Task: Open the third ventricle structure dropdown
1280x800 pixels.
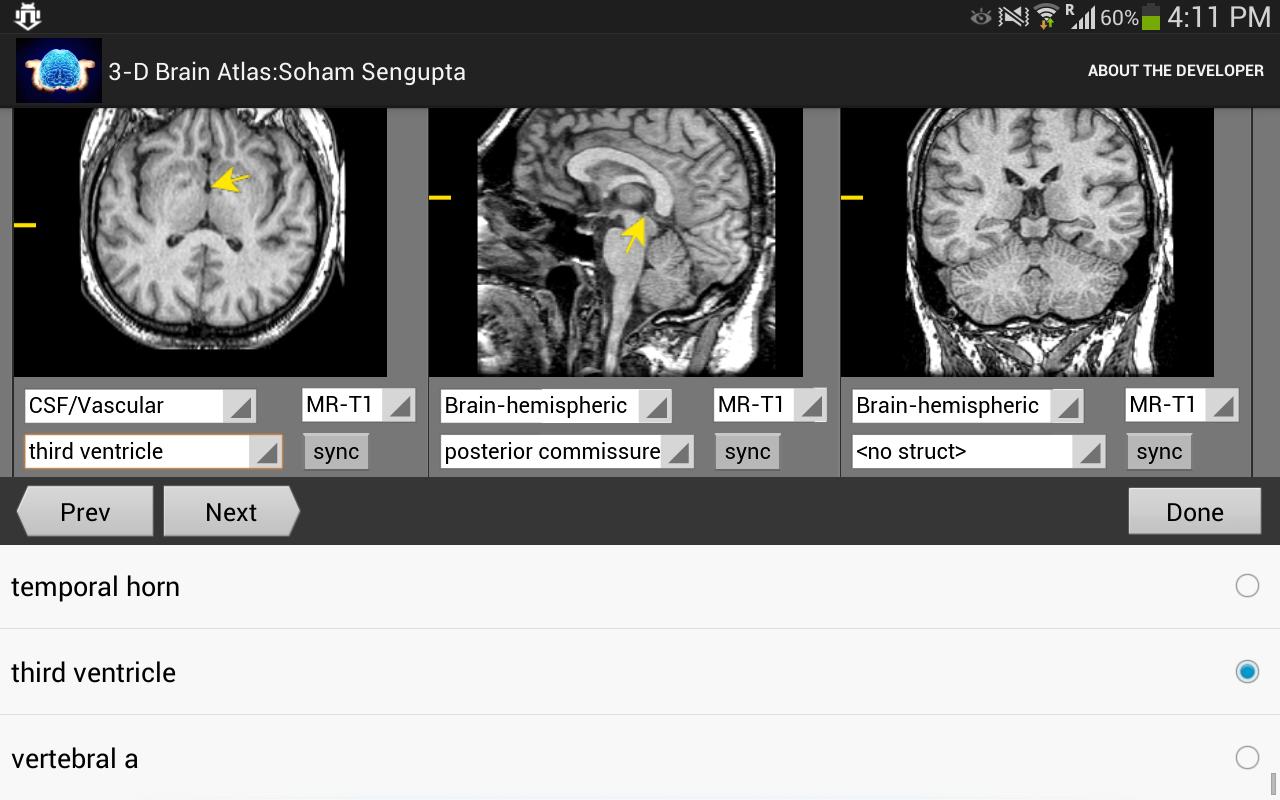Action: (153, 452)
